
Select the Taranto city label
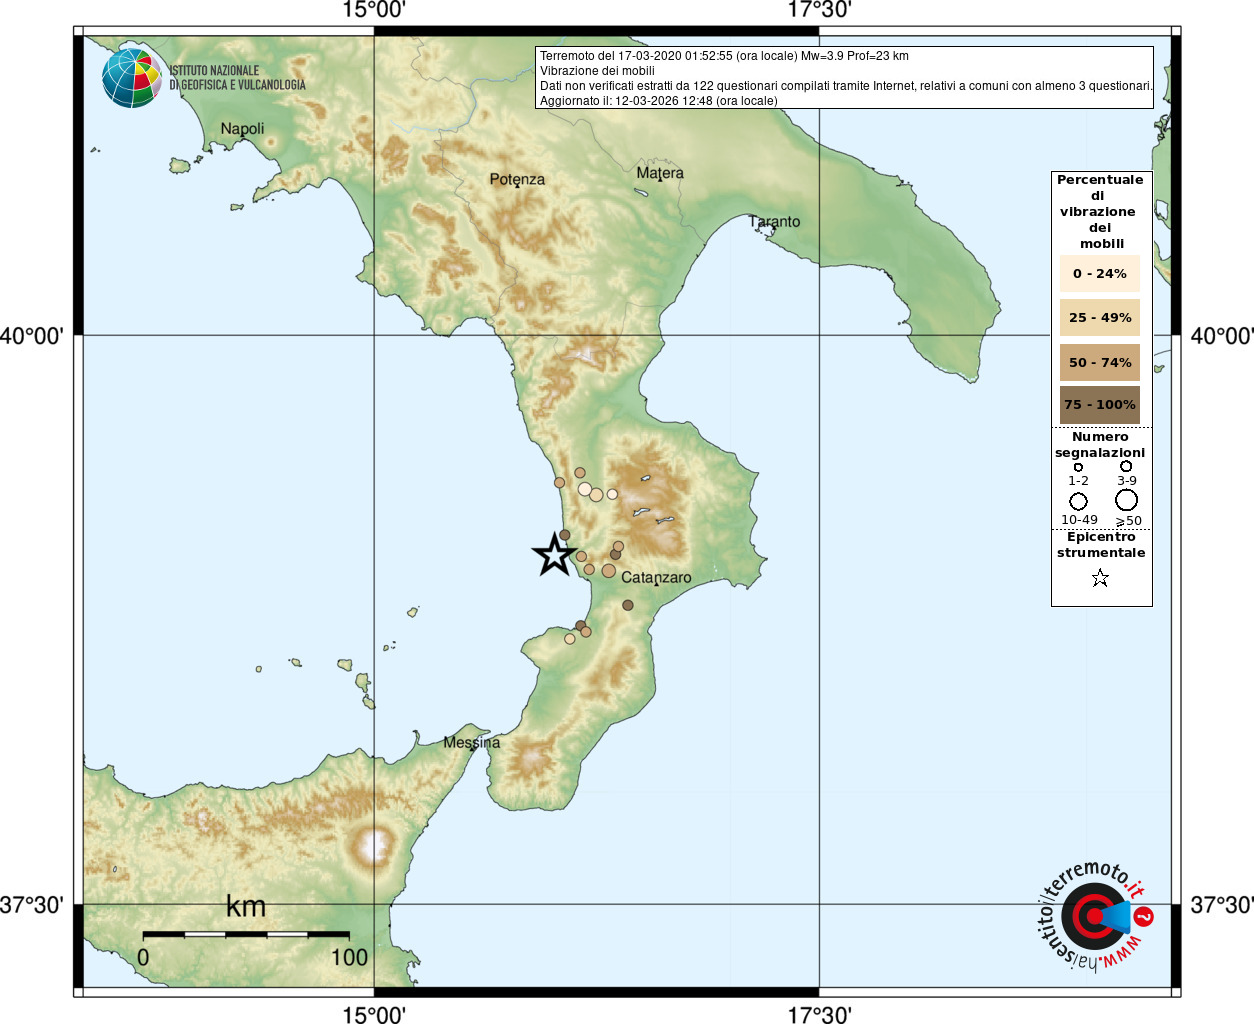775,222
